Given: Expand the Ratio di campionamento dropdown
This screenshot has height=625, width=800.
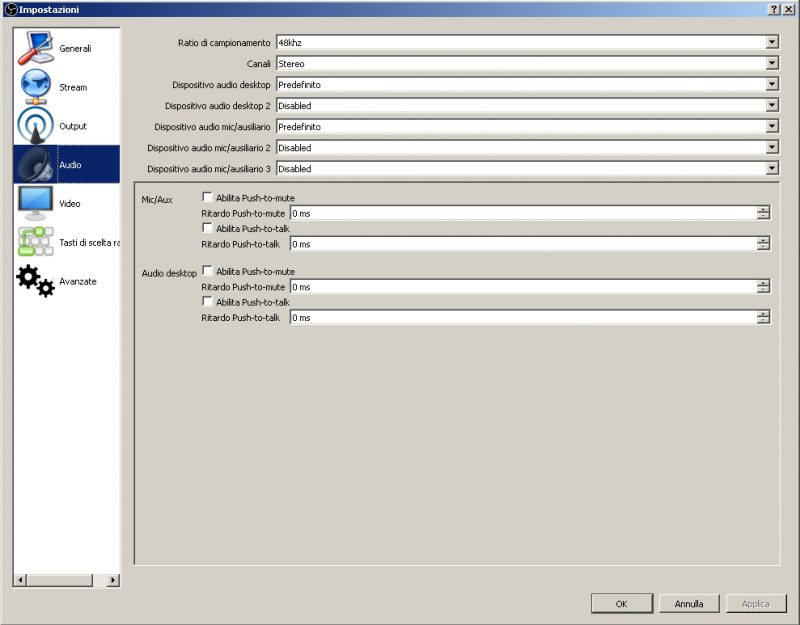Looking at the screenshot, I should [x=771, y=42].
